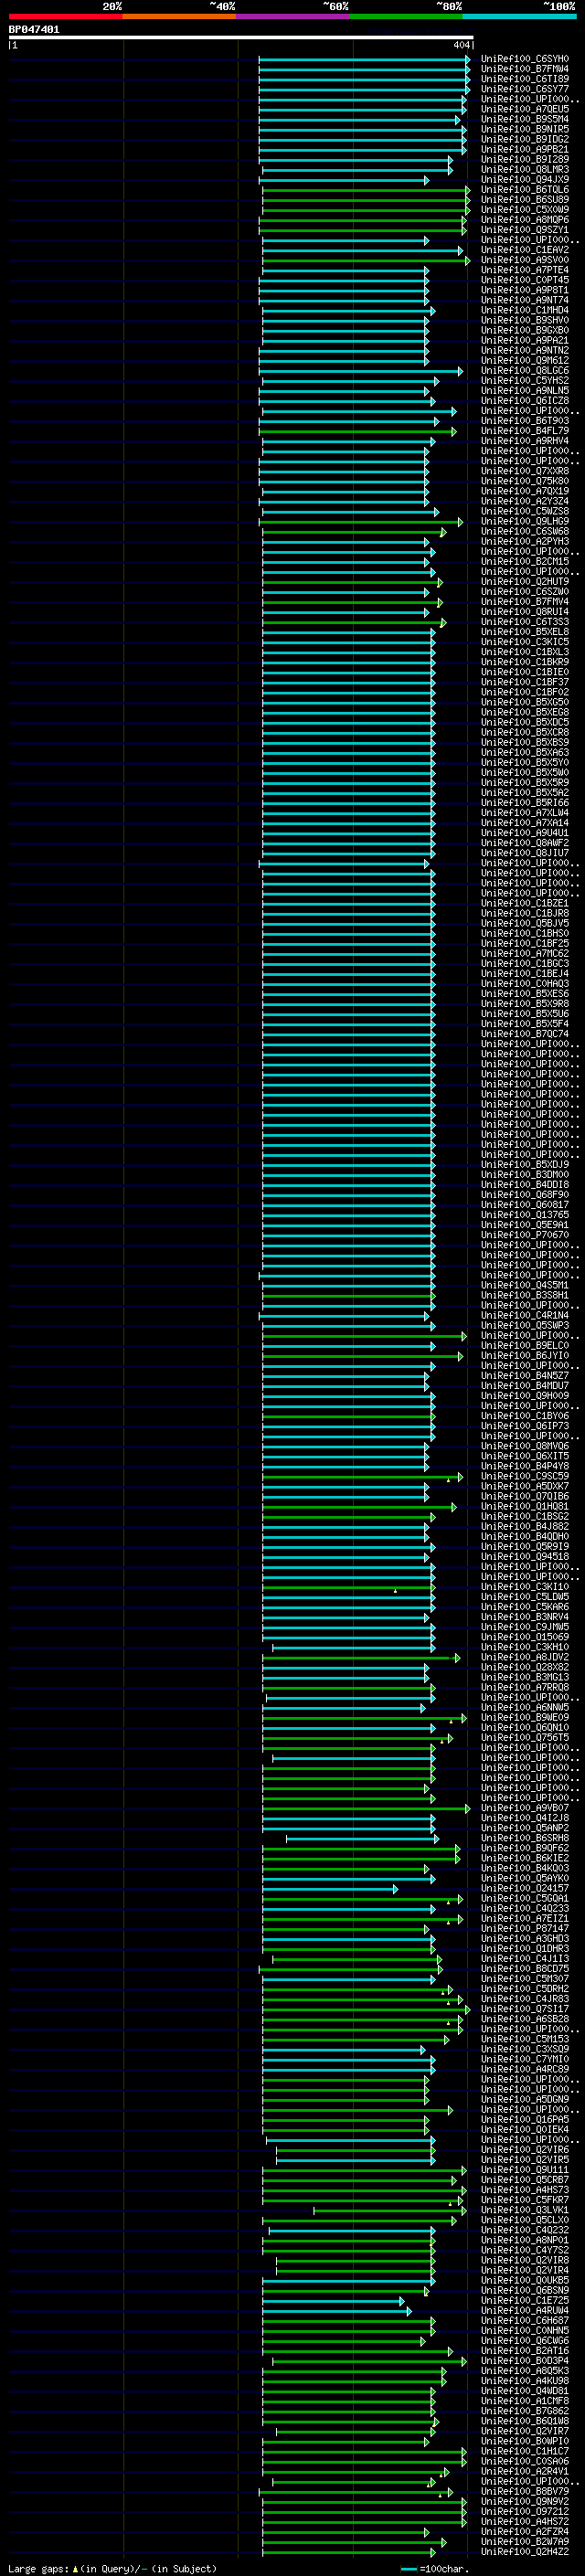The height and width of the screenshot is (2576, 585).
Task: Click the UniRef100_C3KIC5 label
Action: (x=525, y=642)
